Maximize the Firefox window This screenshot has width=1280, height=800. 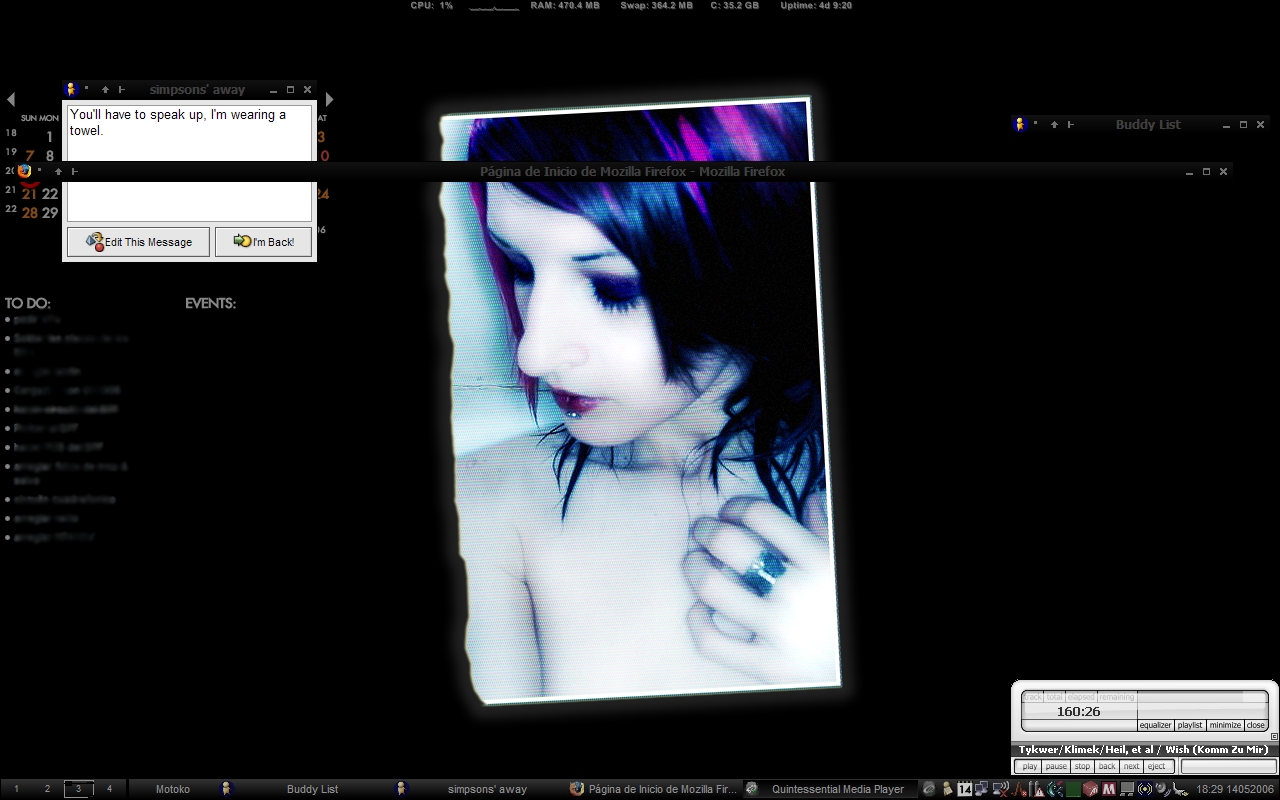(x=1206, y=172)
